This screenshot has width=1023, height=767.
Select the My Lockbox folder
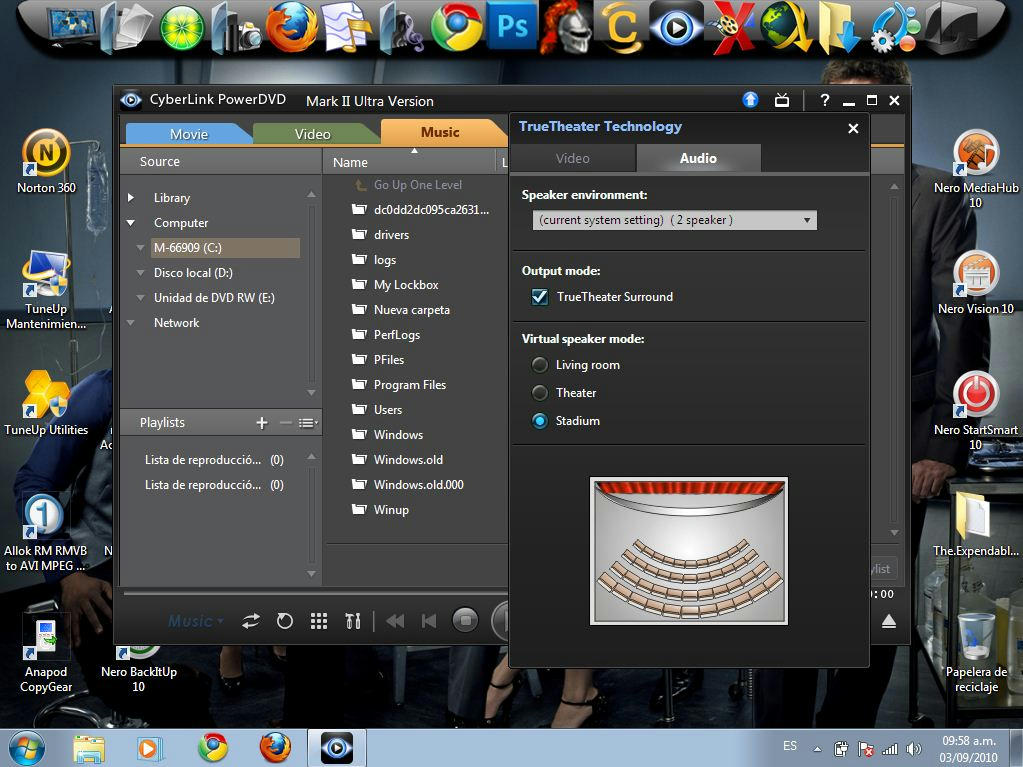406,285
